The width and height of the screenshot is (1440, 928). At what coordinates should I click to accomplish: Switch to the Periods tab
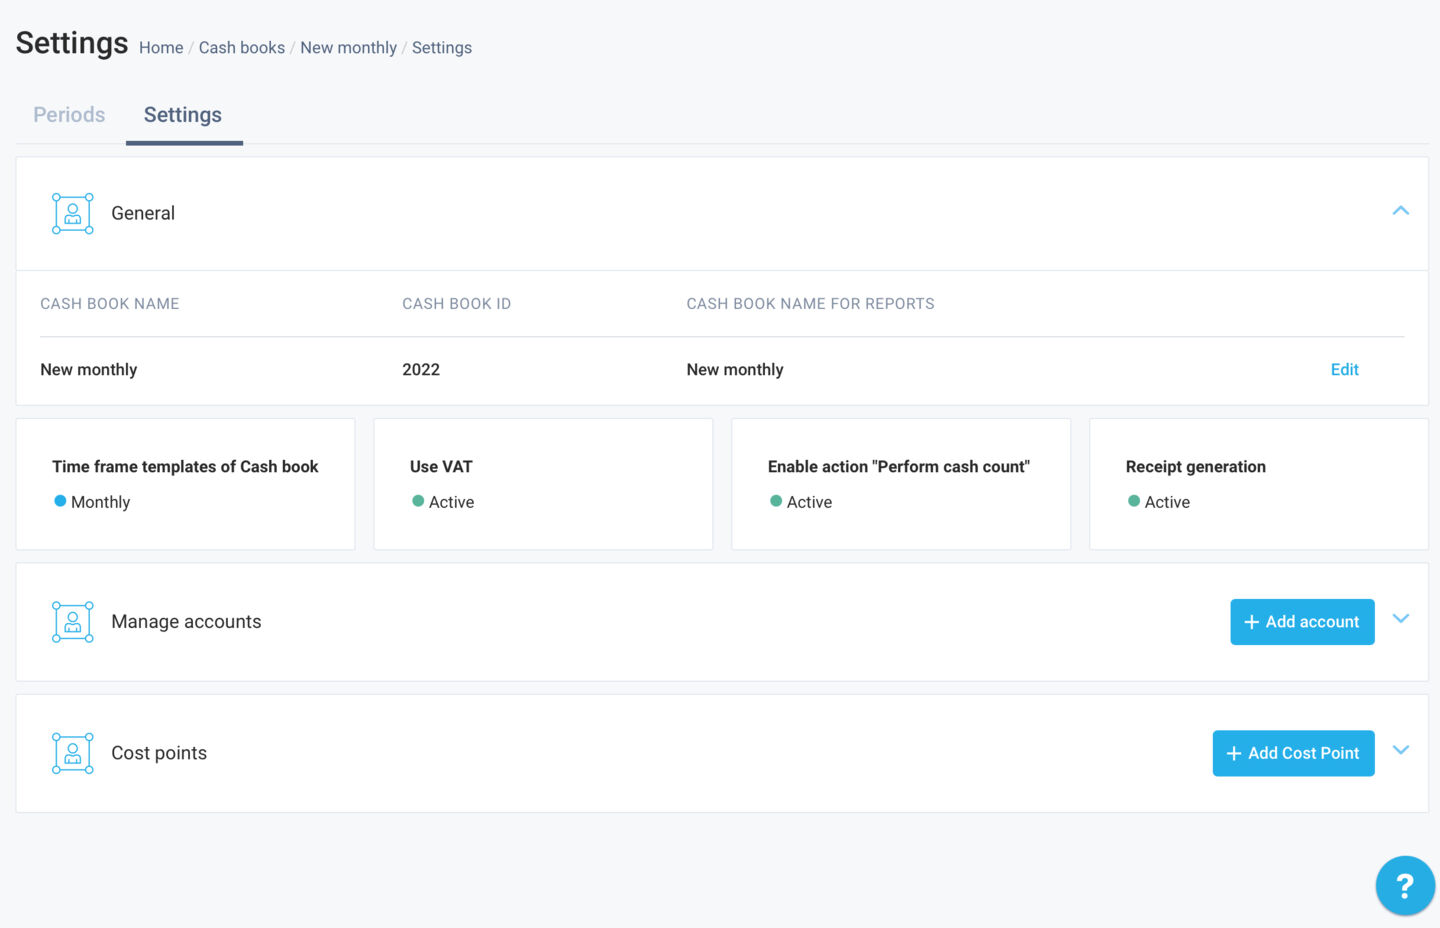tap(69, 115)
